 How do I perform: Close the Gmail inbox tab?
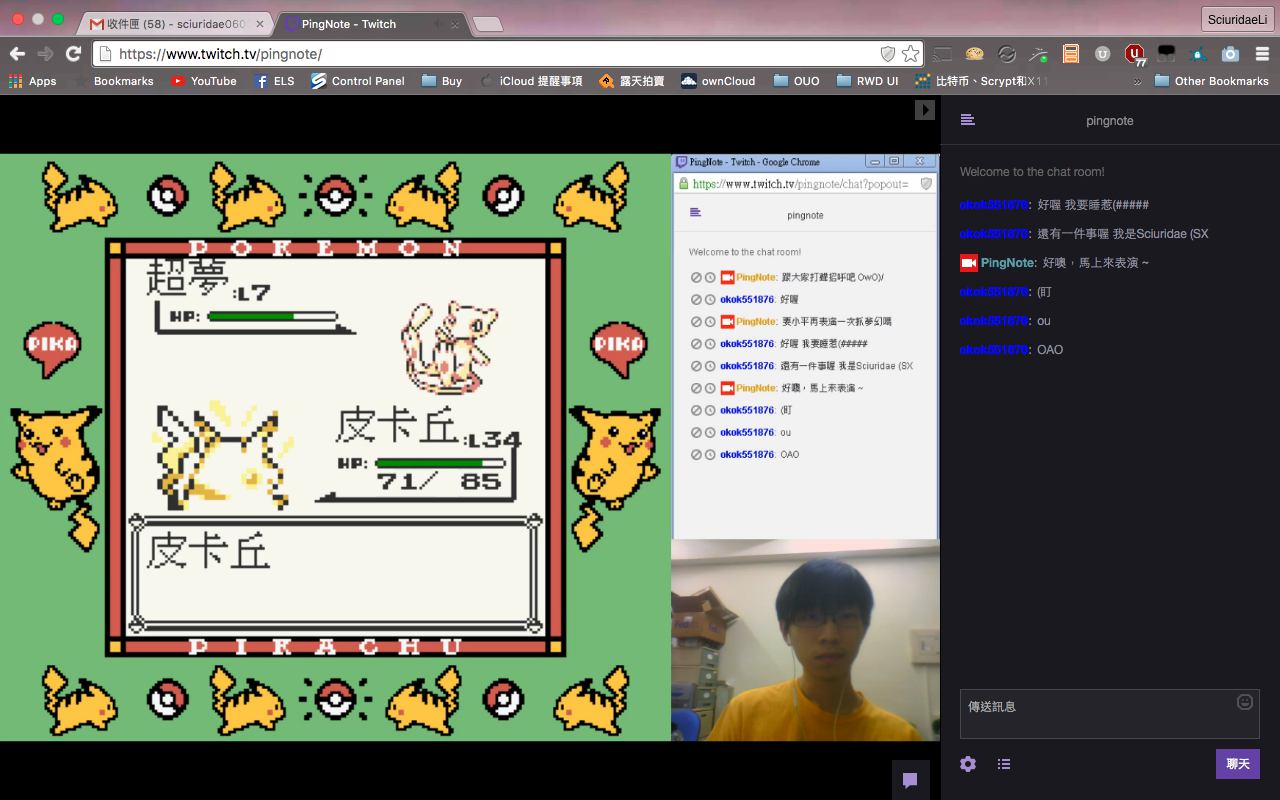pos(262,23)
